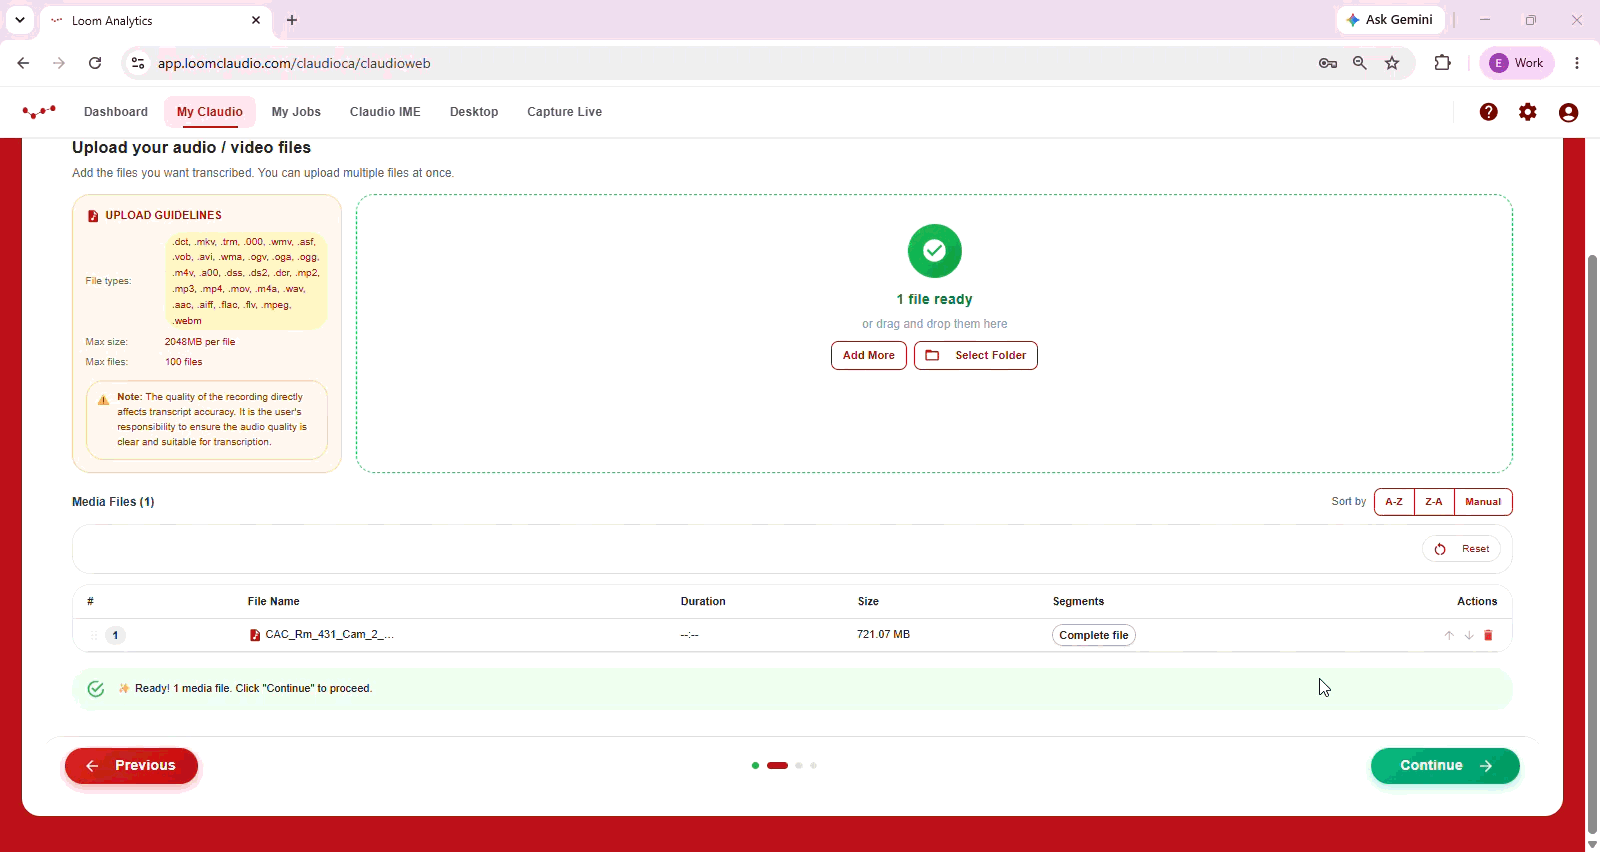Viewport: 1600px width, 852px height.
Task: Go to Capture Live tab
Action: (565, 112)
